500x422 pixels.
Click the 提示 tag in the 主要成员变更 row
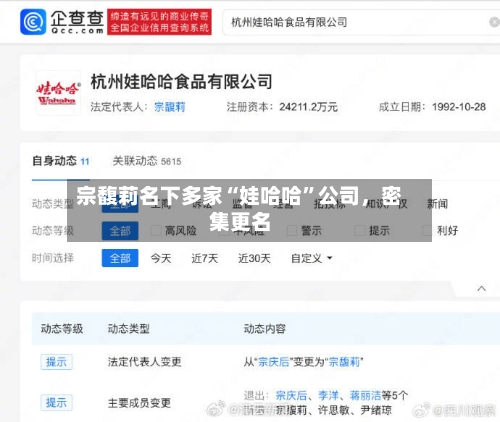click(x=56, y=403)
